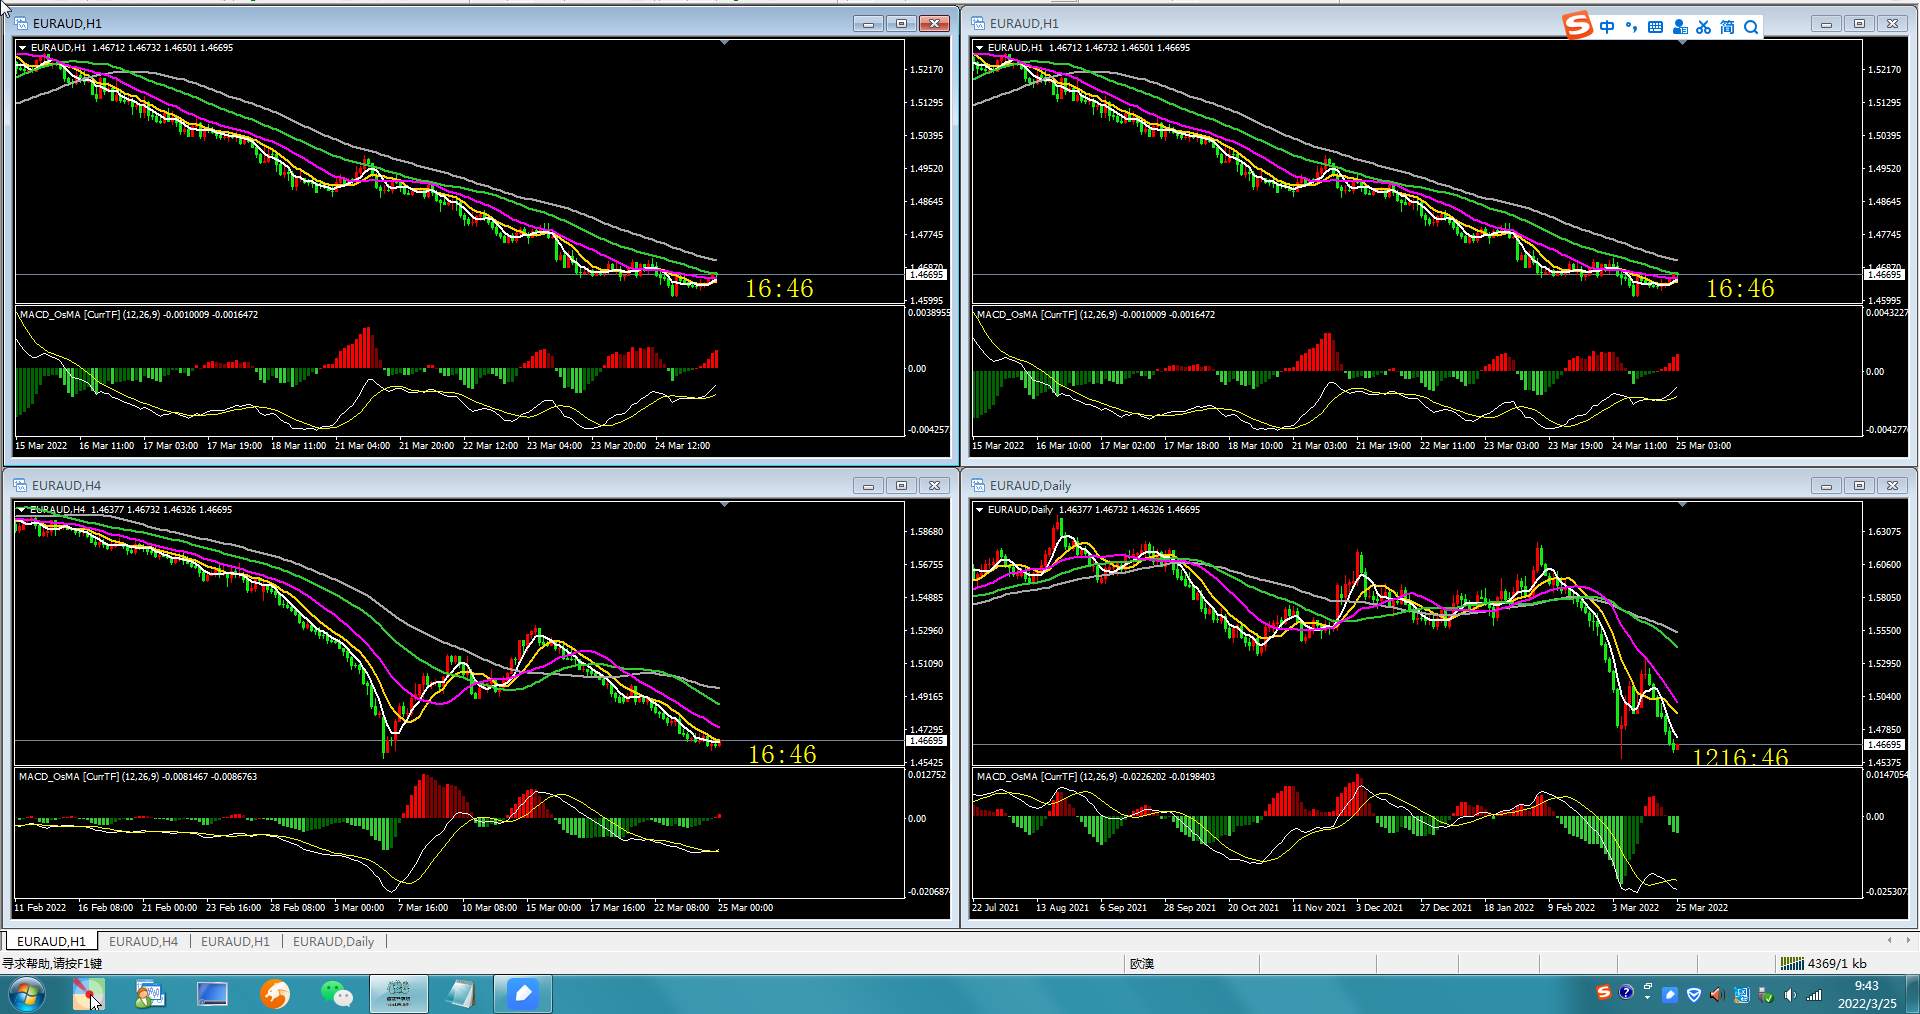
Task: Click the Sogou input method logo
Action: click(x=1578, y=26)
